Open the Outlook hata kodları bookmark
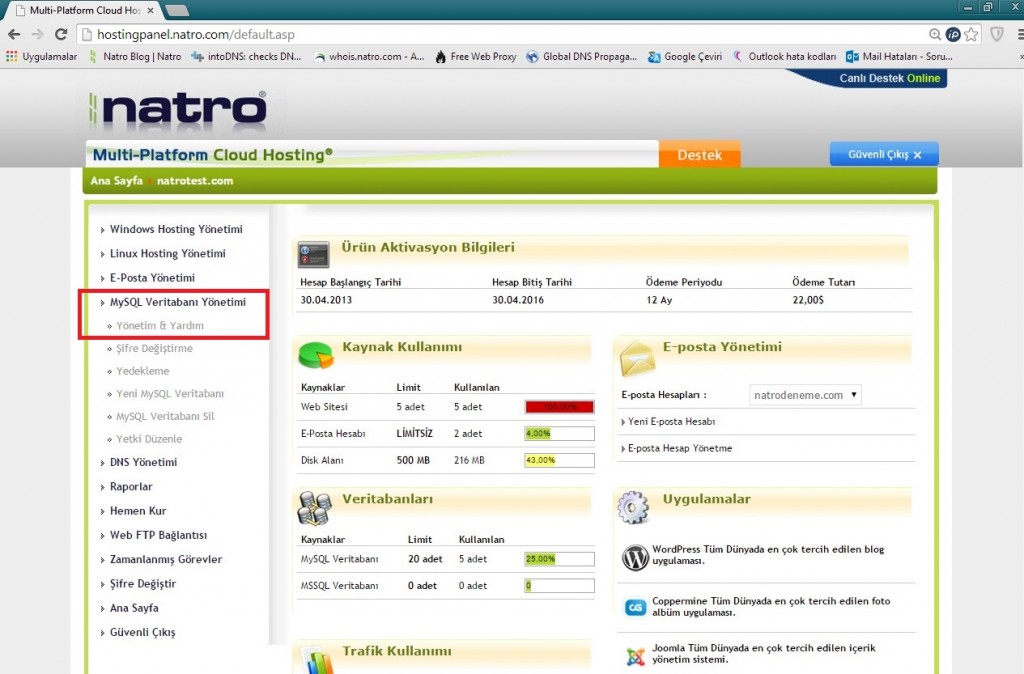This screenshot has width=1024, height=674. [x=784, y=57]
